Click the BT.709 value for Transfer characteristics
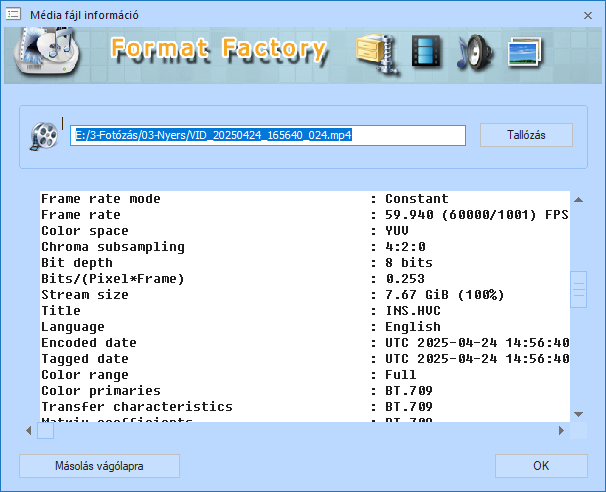The image size is (606, 492). coord(409,407)
